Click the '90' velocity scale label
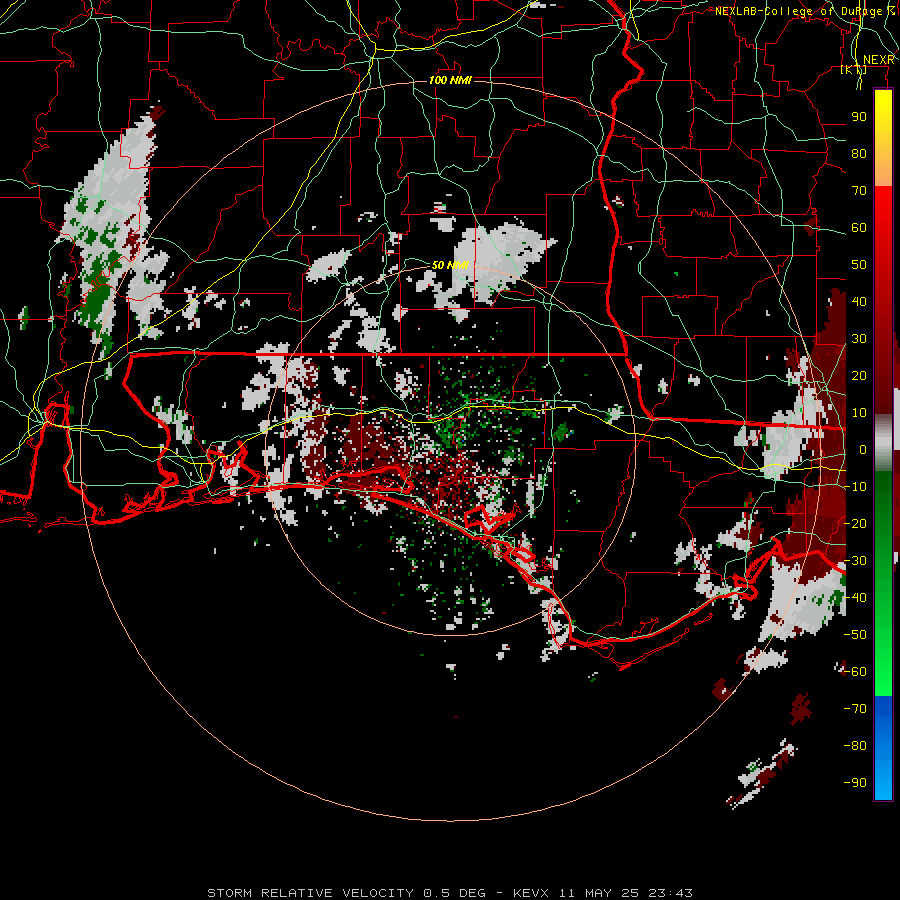Viewport: 900px width, 900px height. click(859, 117)
